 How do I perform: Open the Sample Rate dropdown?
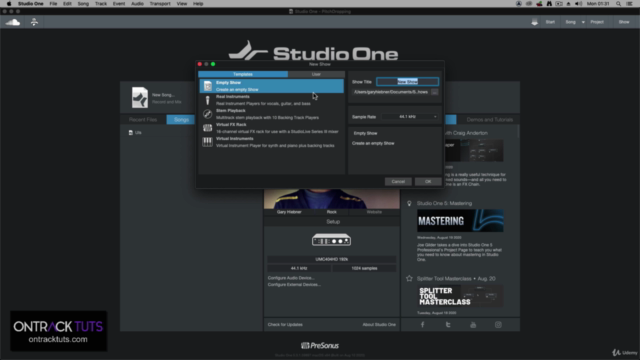coord(410,117)
